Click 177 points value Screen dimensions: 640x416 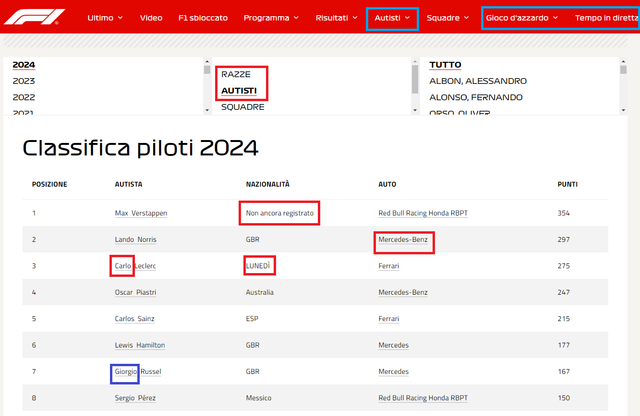pos(564,345)
